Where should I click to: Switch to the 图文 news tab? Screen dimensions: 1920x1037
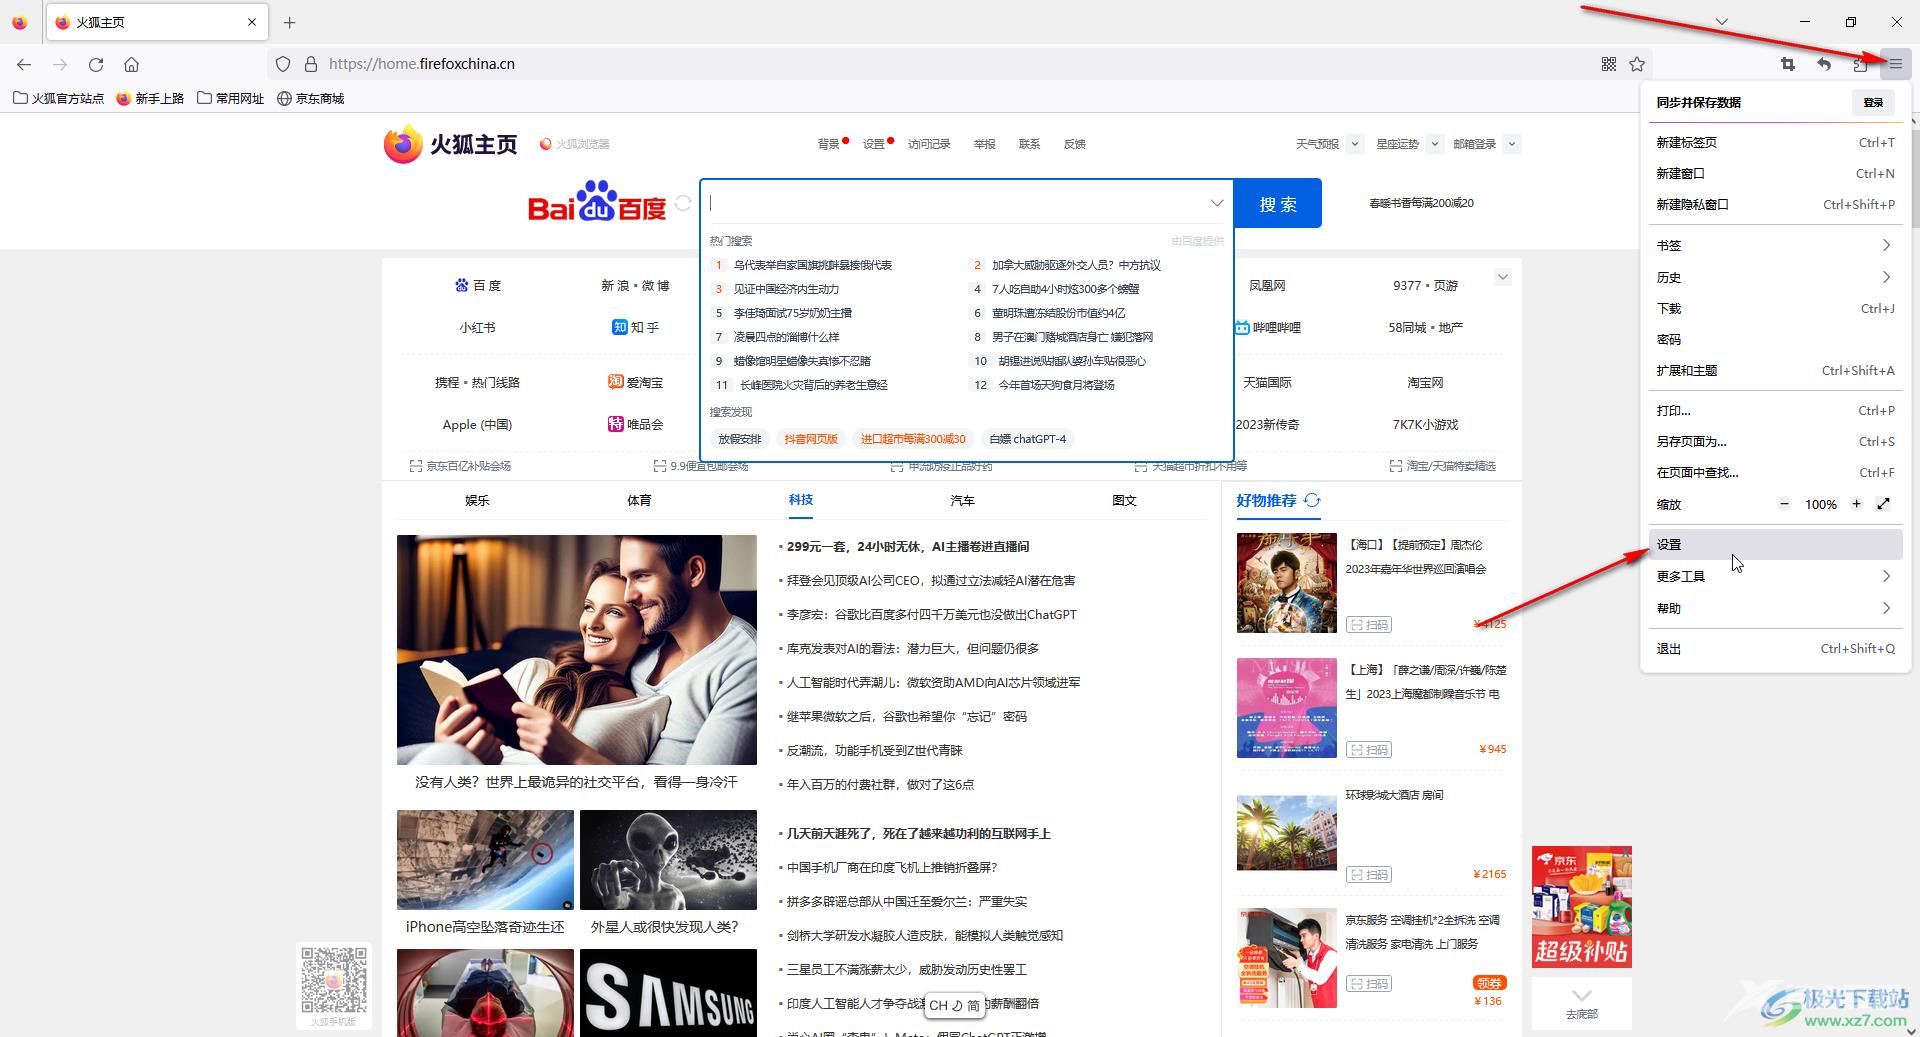(x=1124, y=500)
